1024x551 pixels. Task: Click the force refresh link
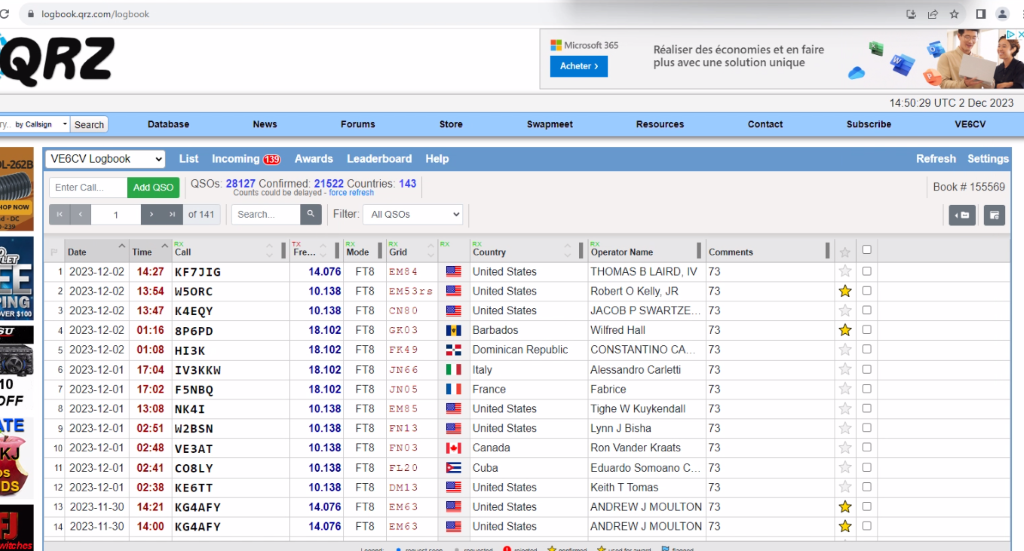pyautogui.click(x=351, y=193)
